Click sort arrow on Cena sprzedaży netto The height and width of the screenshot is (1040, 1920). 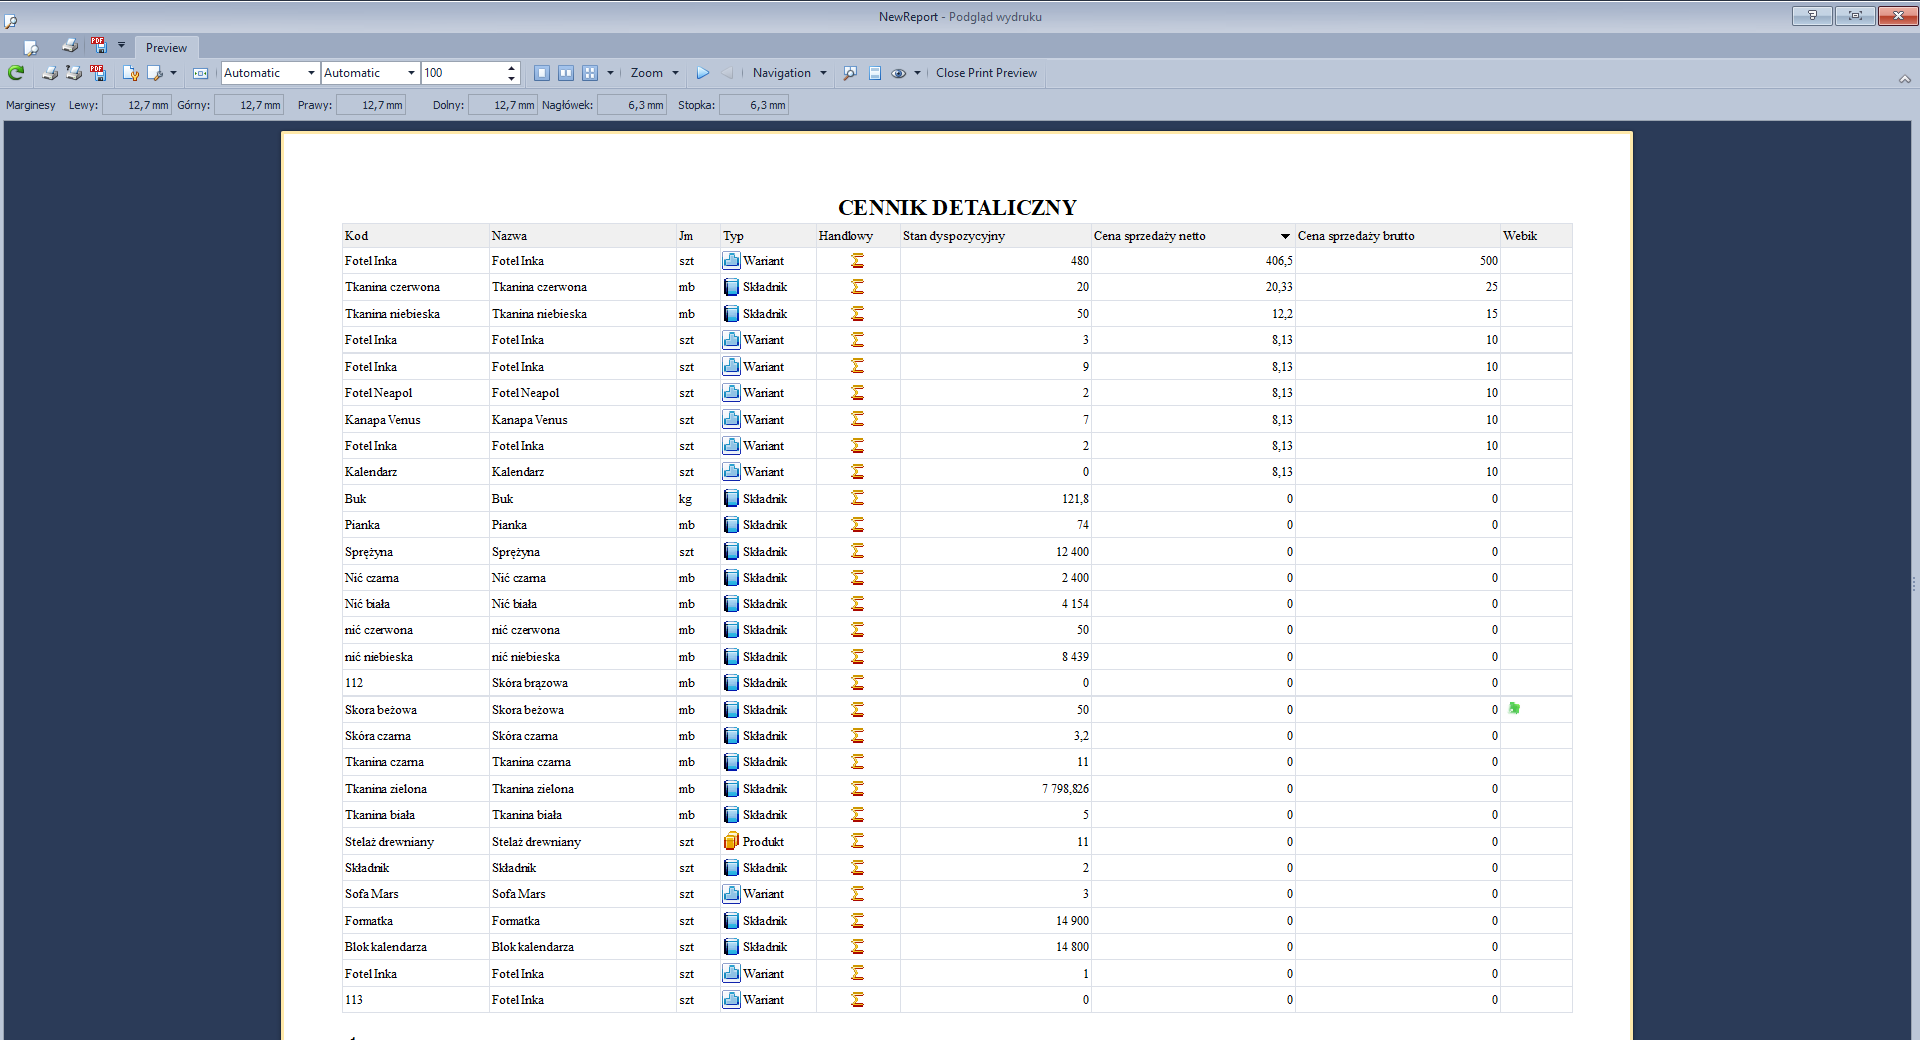[1285, 236]
